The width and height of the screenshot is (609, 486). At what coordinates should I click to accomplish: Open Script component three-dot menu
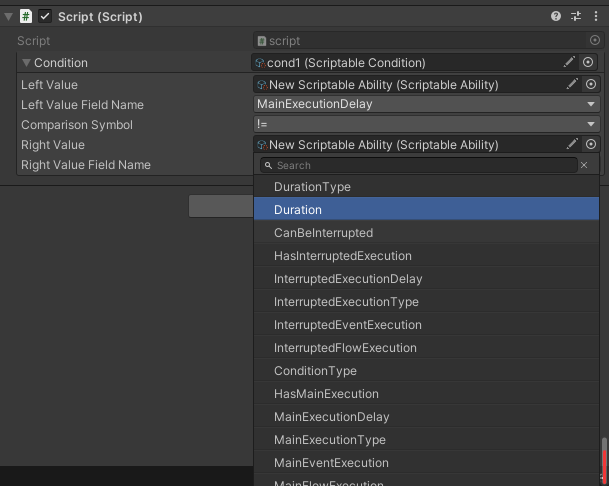coord(596,17)
